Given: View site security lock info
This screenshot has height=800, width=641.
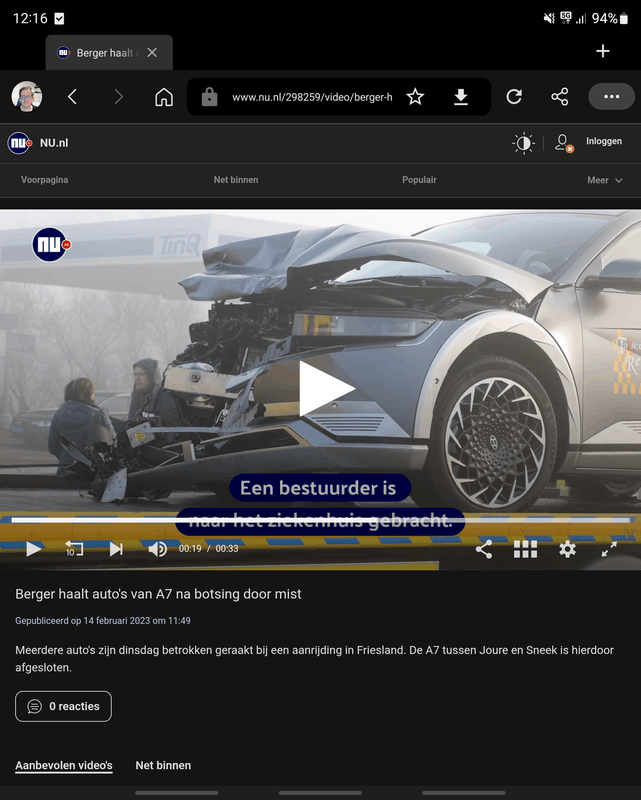Looking at the screenshot, I should click(x=209, y=96).
